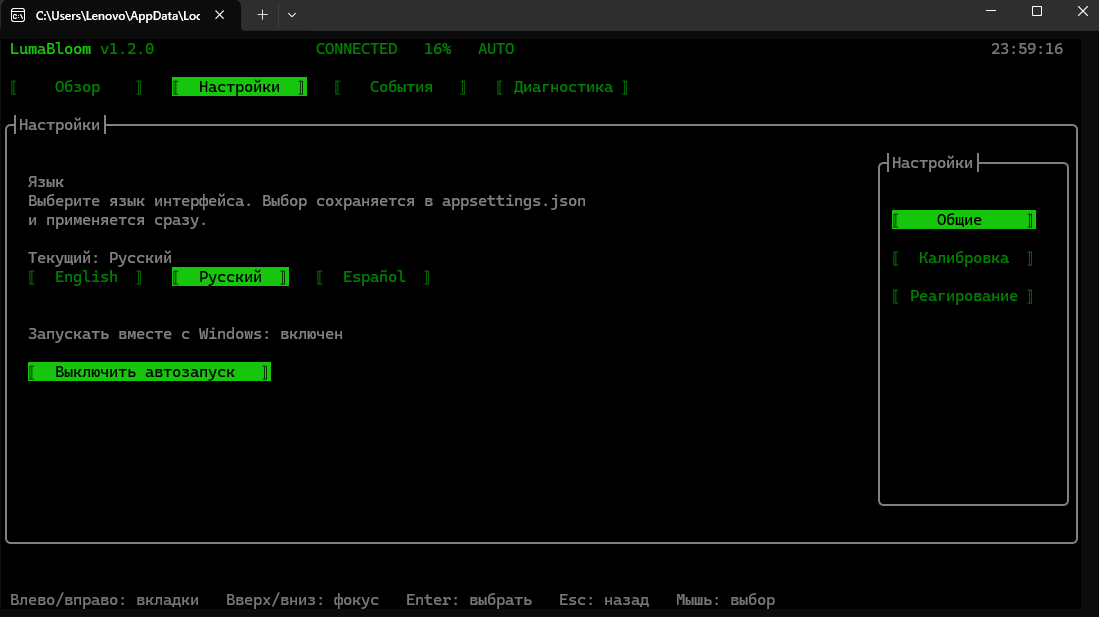This screenshot has width=1099, height=617.
Task: Open Общие settings section
Action: click(964, 220)
